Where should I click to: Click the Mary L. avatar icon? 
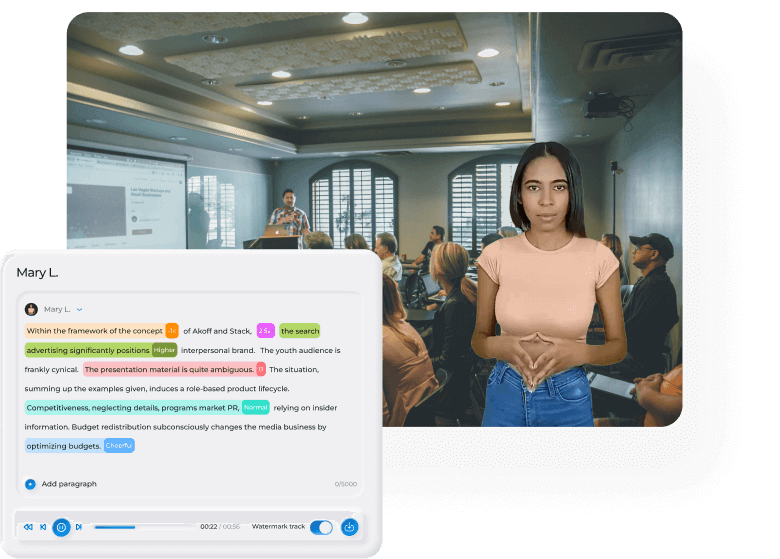[31, 309]
